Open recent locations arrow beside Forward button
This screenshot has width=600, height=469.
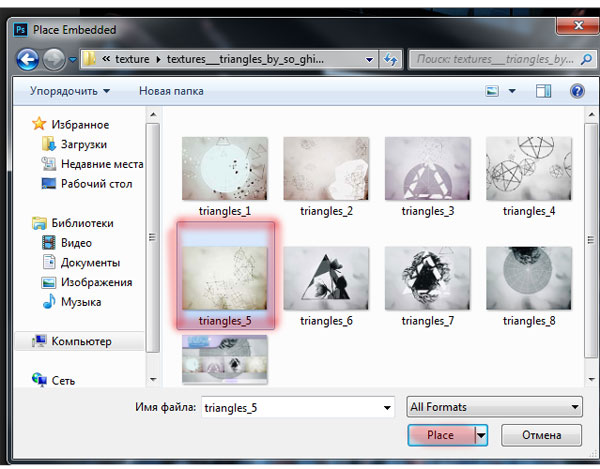click(x=72, y=60)
